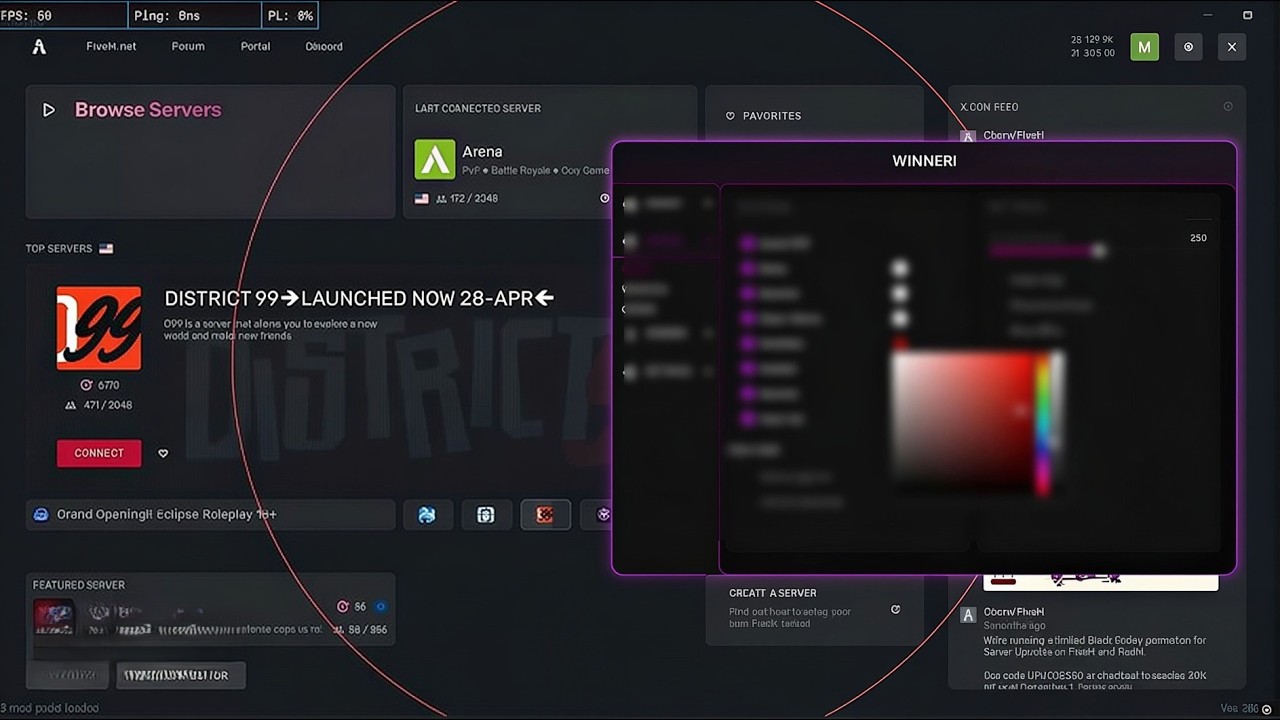Click the green Arena server logo
1280x720 pixels.
point(435,159)
